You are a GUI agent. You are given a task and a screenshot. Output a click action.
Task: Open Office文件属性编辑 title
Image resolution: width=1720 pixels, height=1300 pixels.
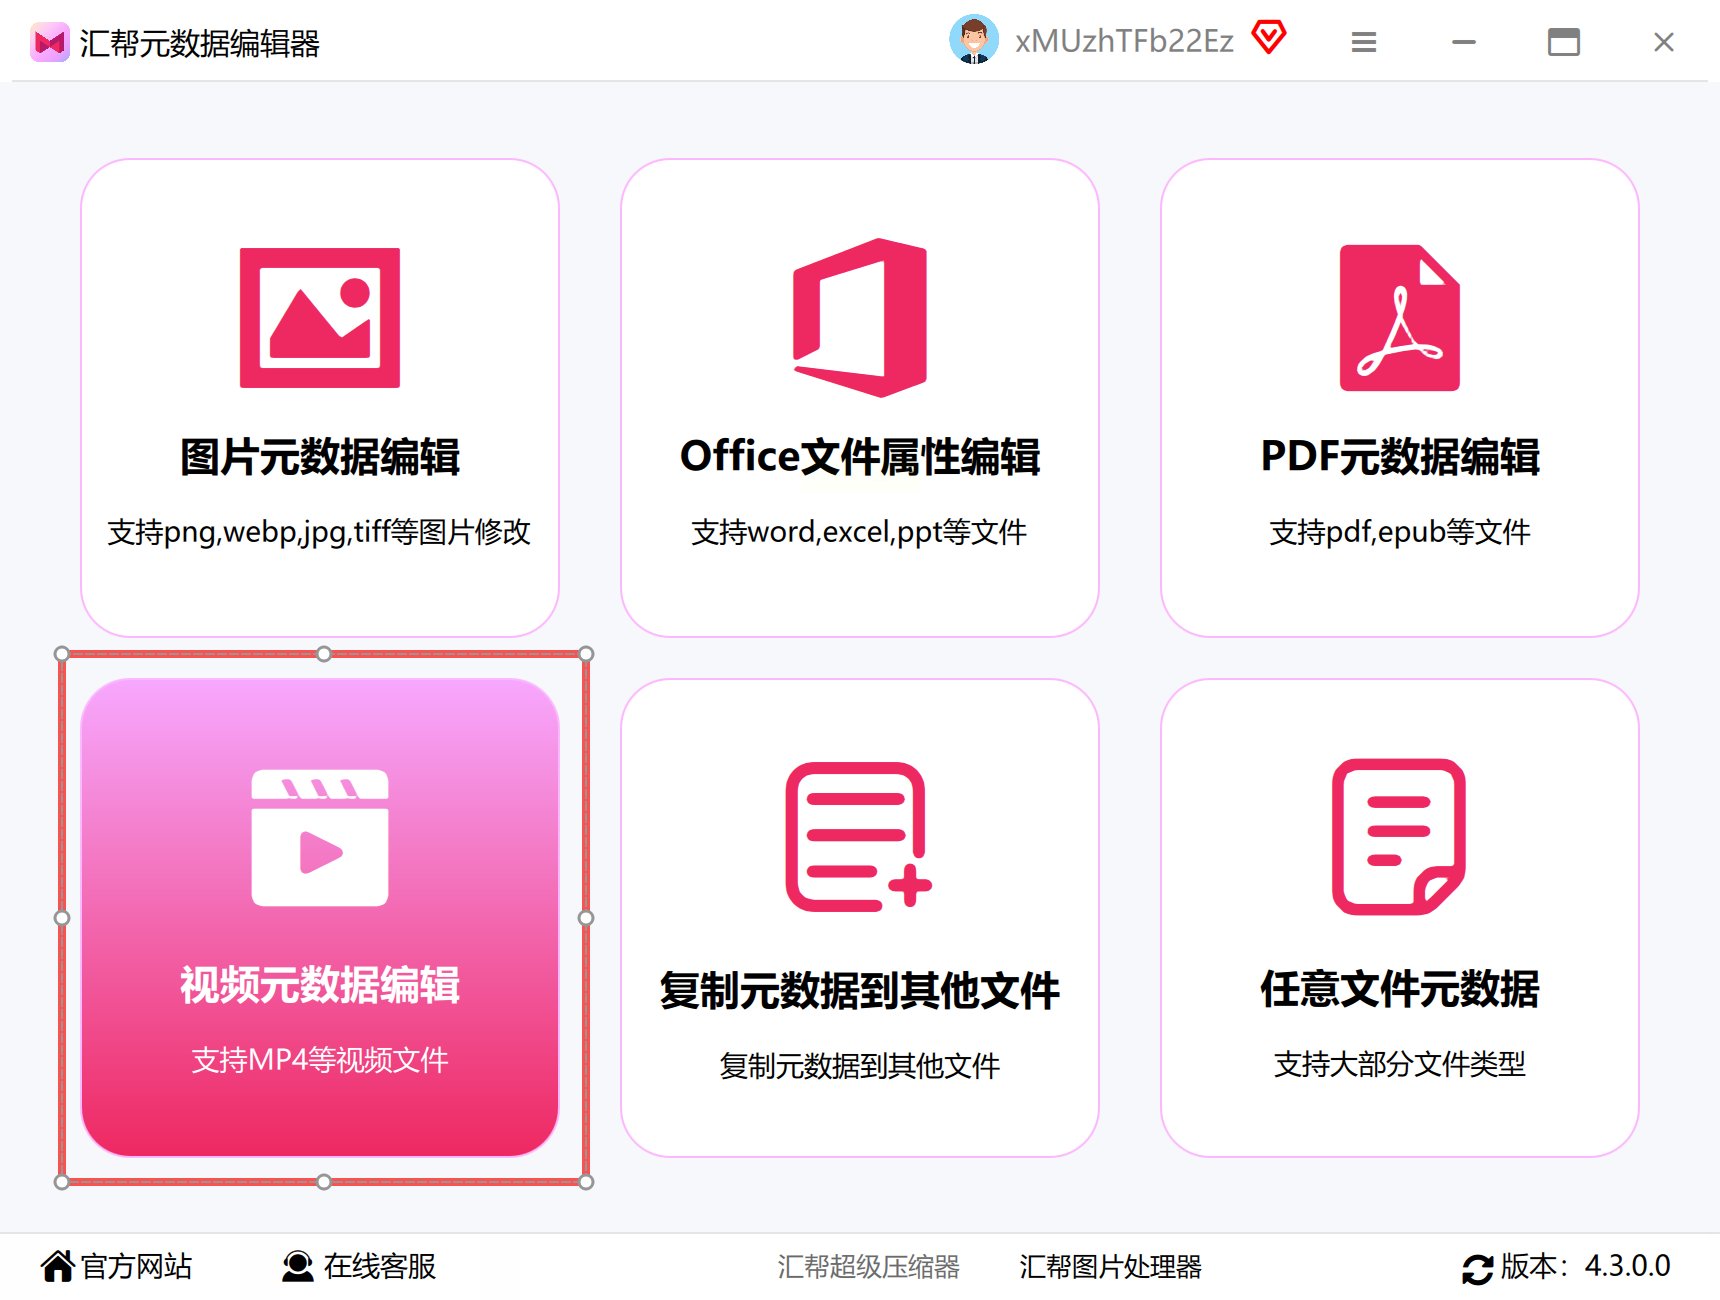pos(860,457)
